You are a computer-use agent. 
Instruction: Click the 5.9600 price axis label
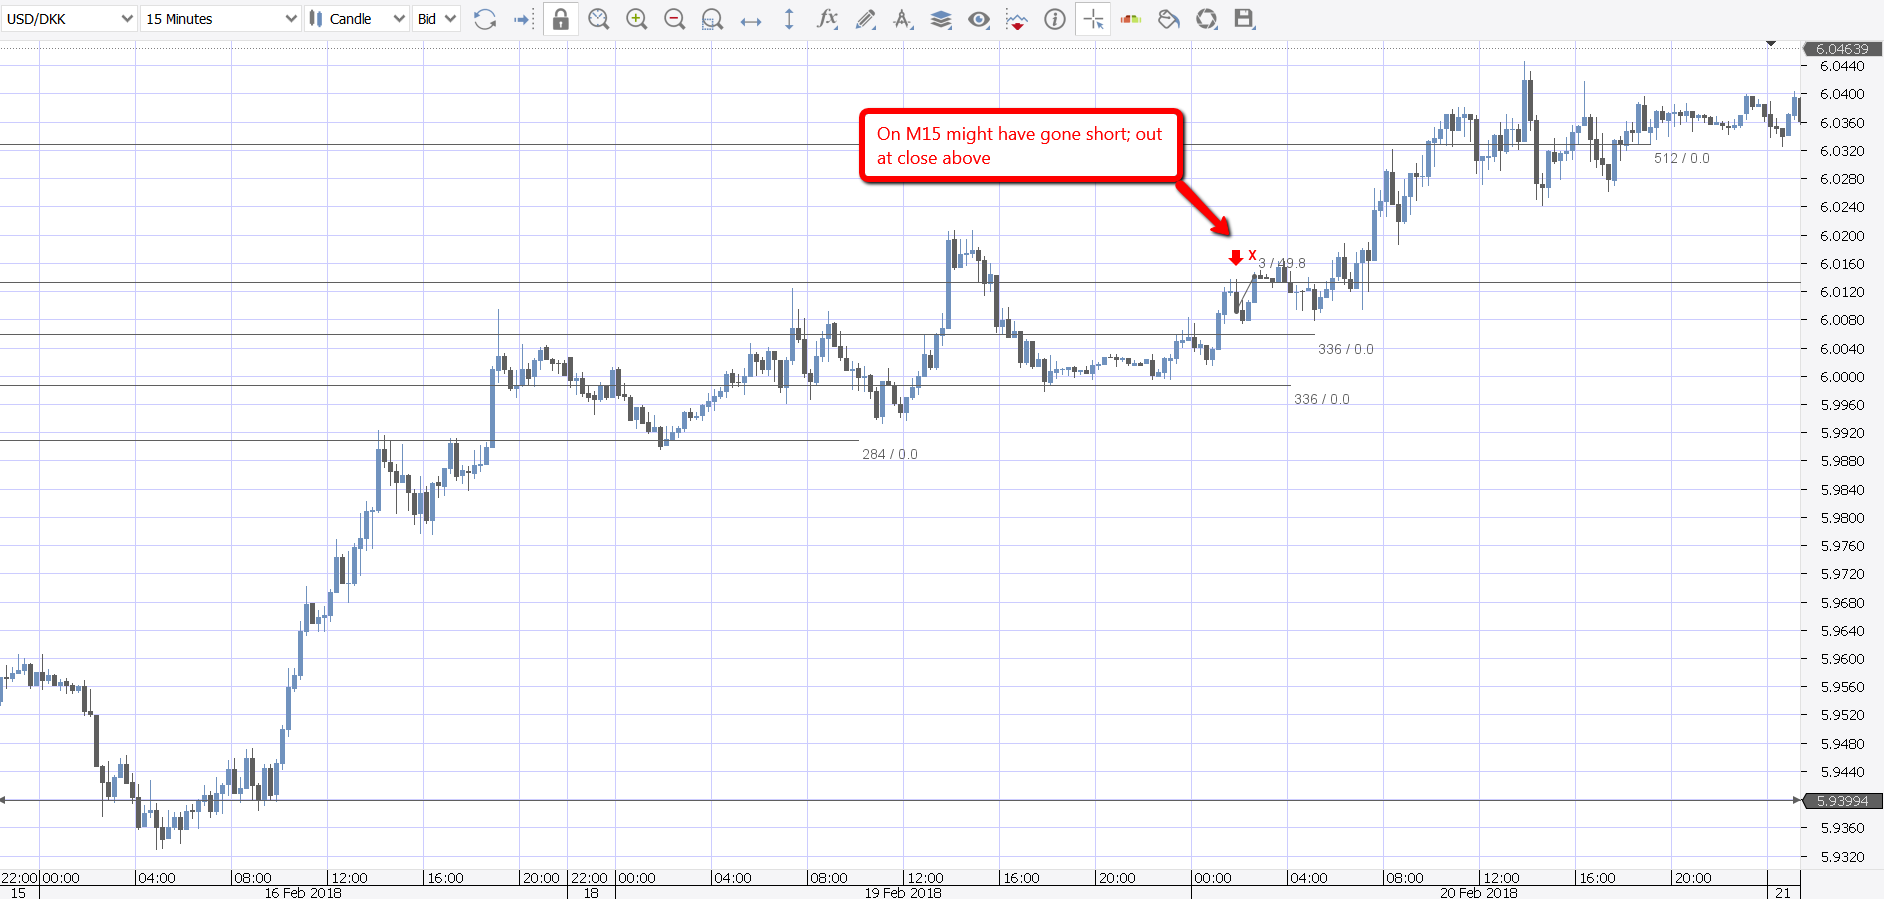[1842, 659]
